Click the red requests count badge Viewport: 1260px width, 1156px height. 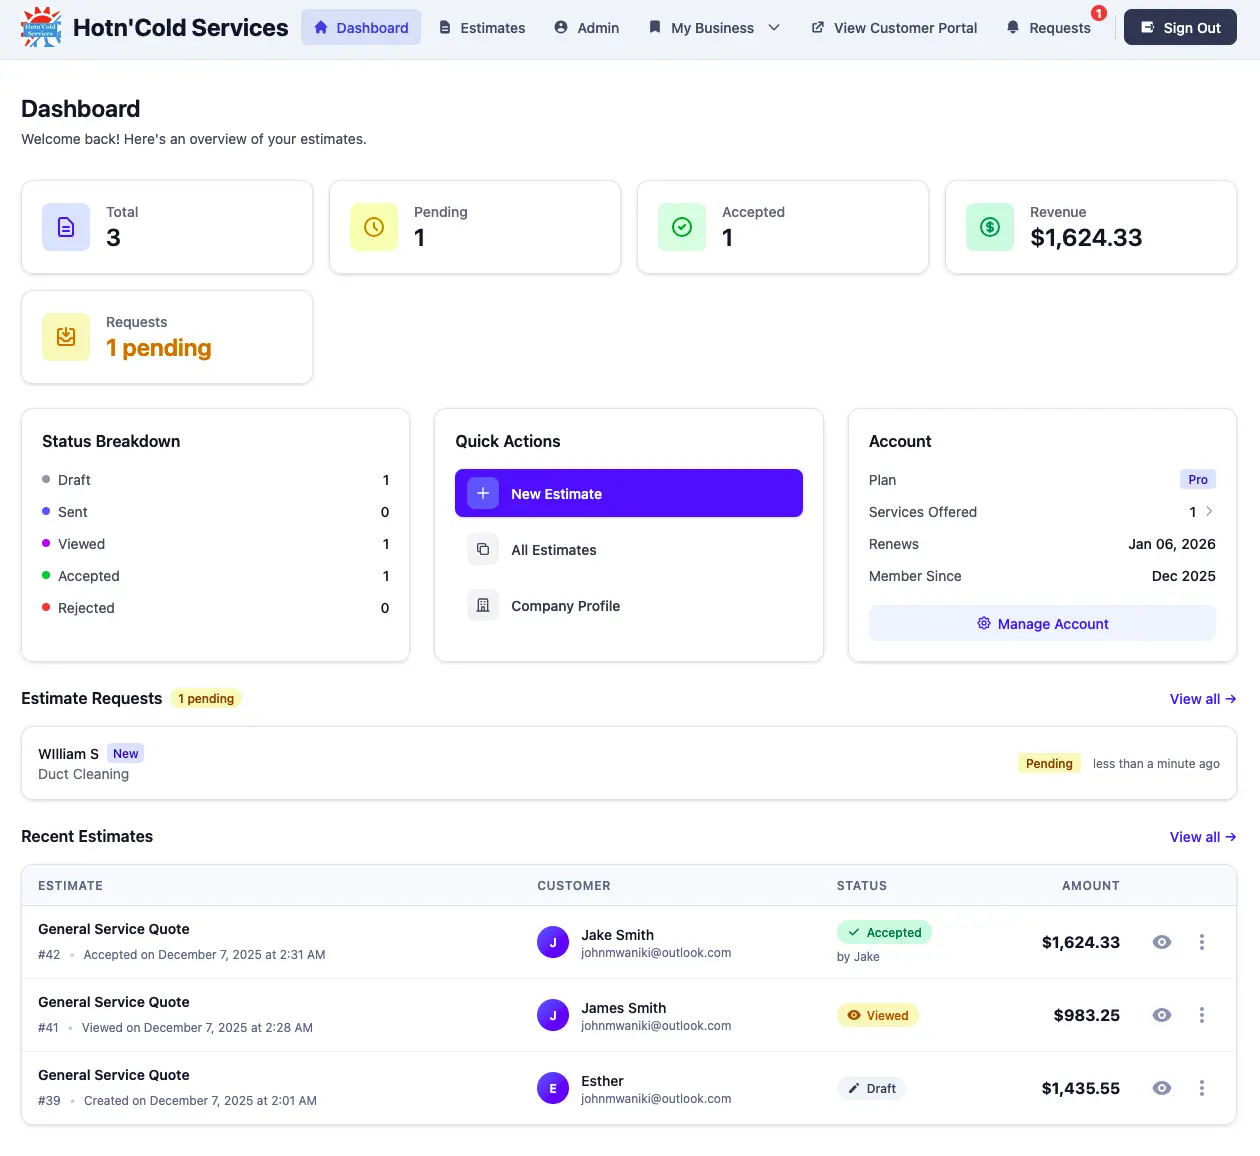(1099, 13)
